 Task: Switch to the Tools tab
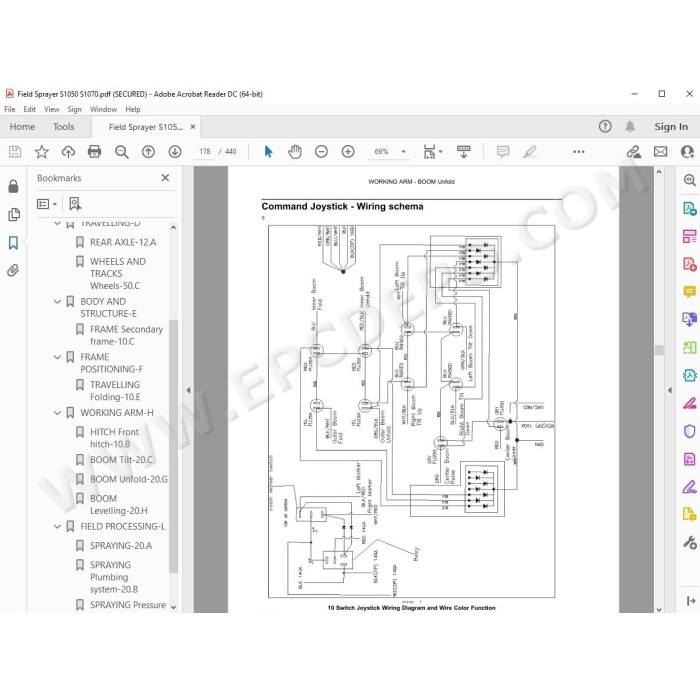click(64, 127)
